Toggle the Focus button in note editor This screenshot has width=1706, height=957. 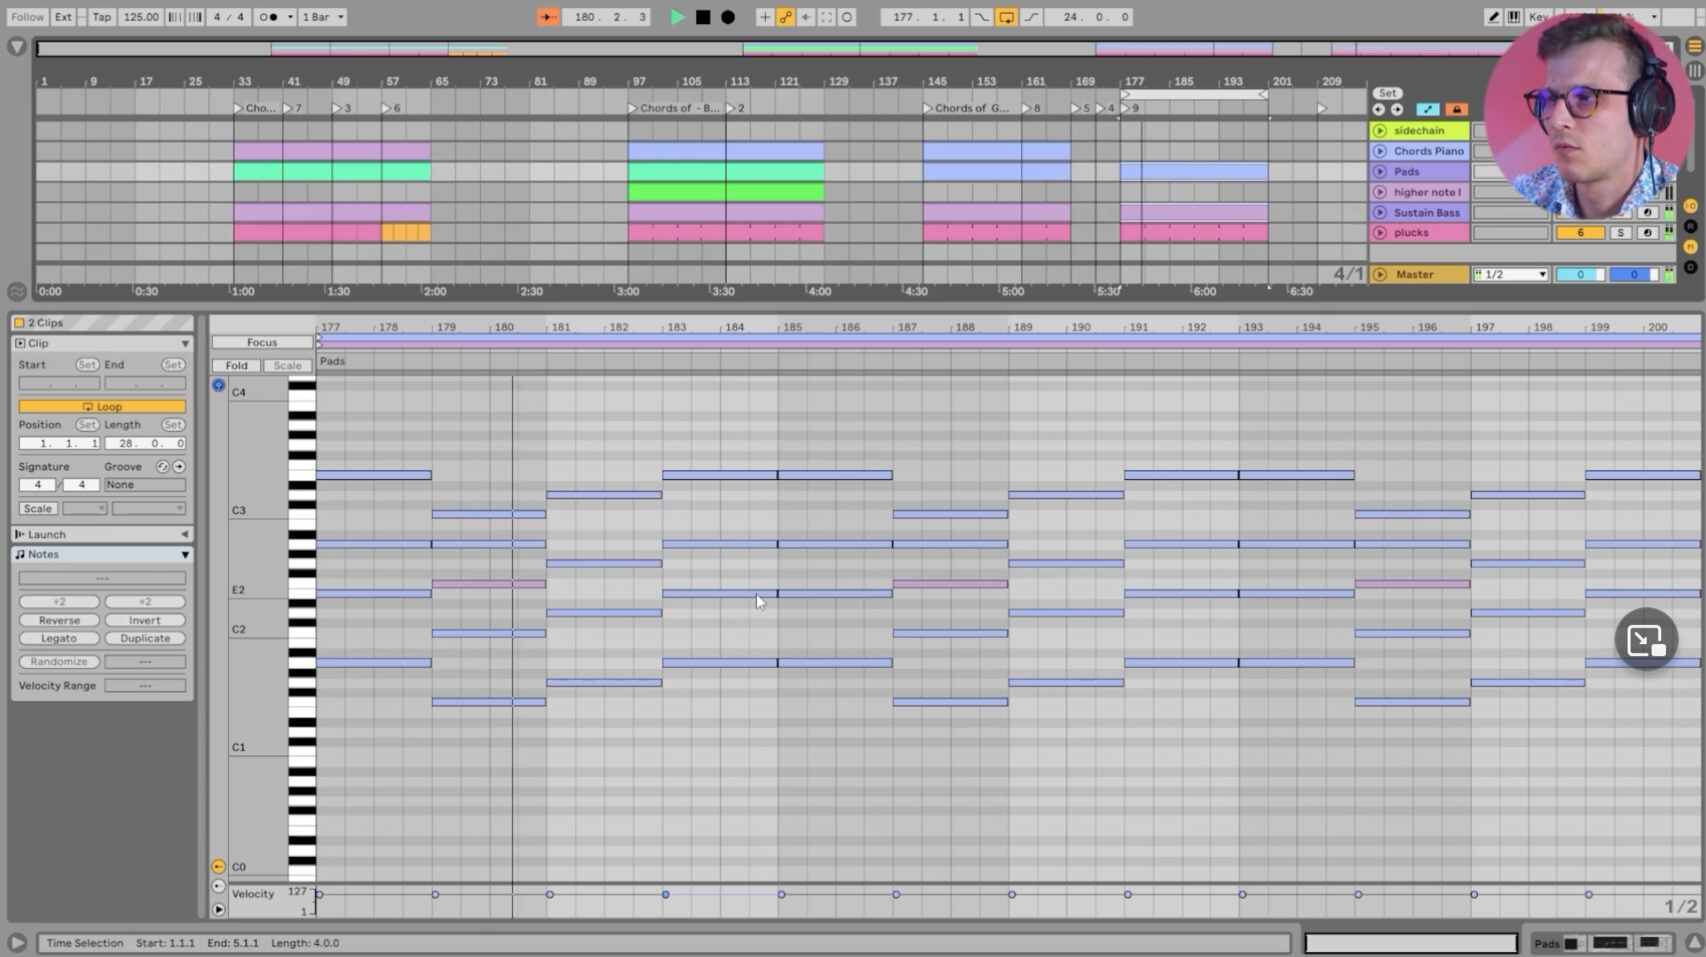262,342
